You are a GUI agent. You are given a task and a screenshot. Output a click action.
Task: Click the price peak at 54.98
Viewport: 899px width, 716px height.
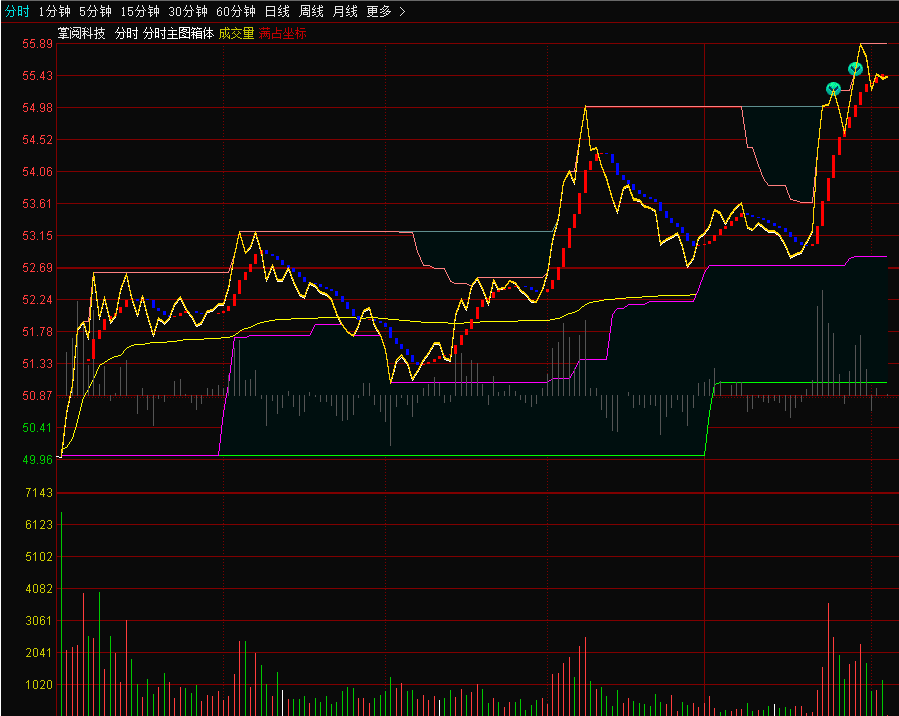pos(585,107)
